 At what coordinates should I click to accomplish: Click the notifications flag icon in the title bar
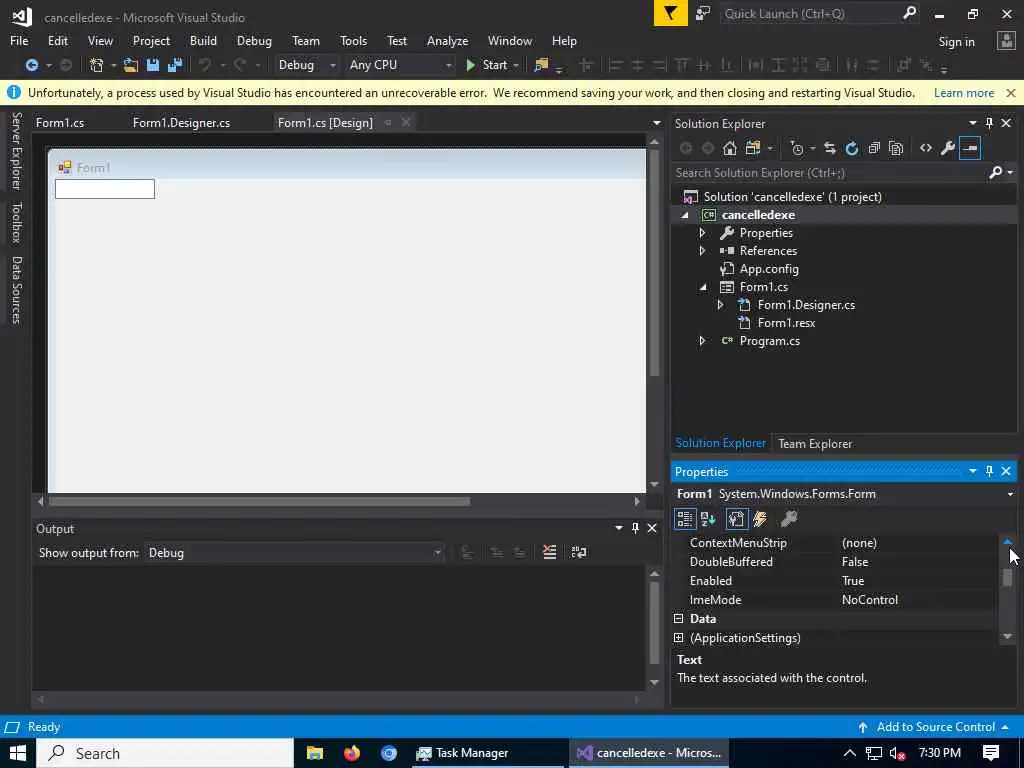click(670, 13)
